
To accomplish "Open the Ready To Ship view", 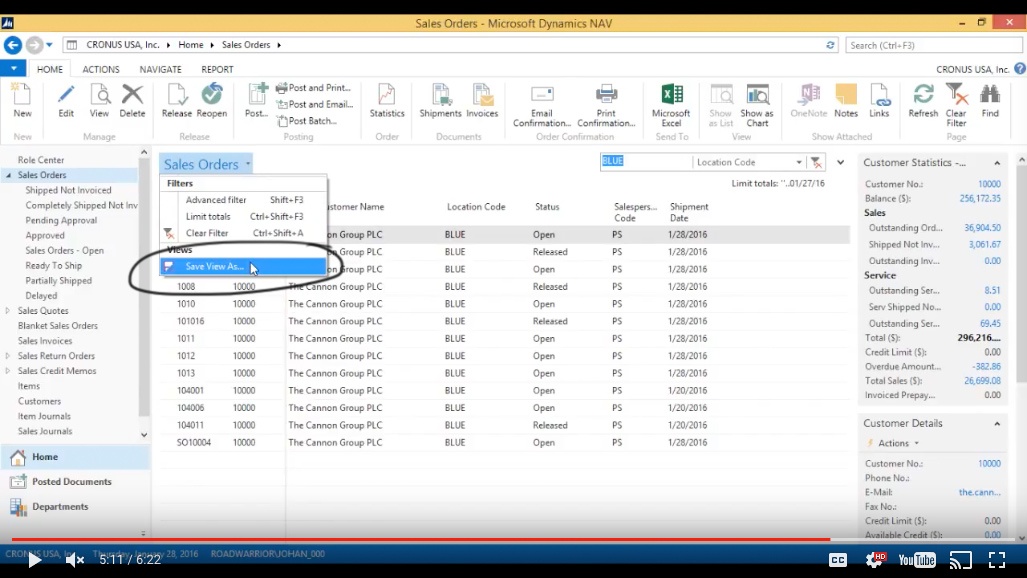I will coord(54,265).
